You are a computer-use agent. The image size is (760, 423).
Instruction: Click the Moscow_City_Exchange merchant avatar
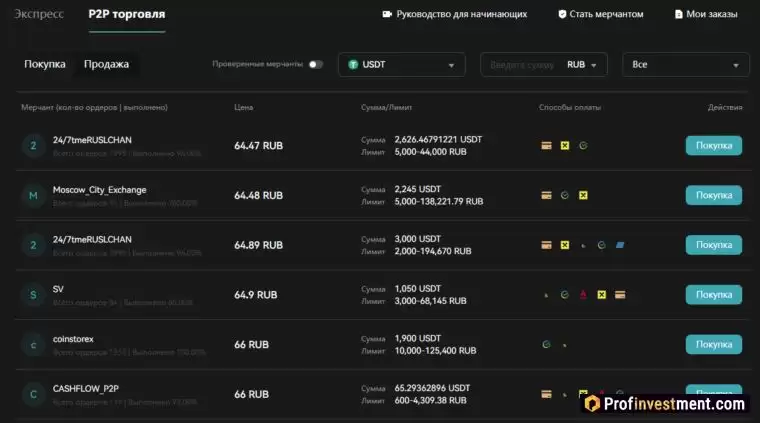pyautogui.click(x=33, y=195)
